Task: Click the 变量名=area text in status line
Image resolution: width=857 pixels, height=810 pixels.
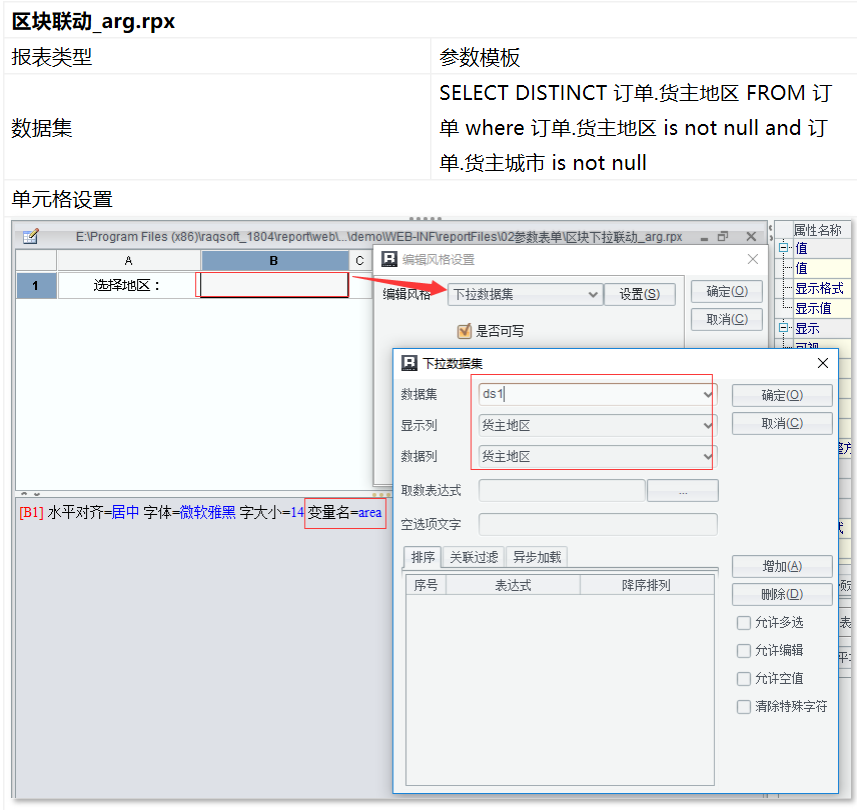Action: [x=344, y=513]
